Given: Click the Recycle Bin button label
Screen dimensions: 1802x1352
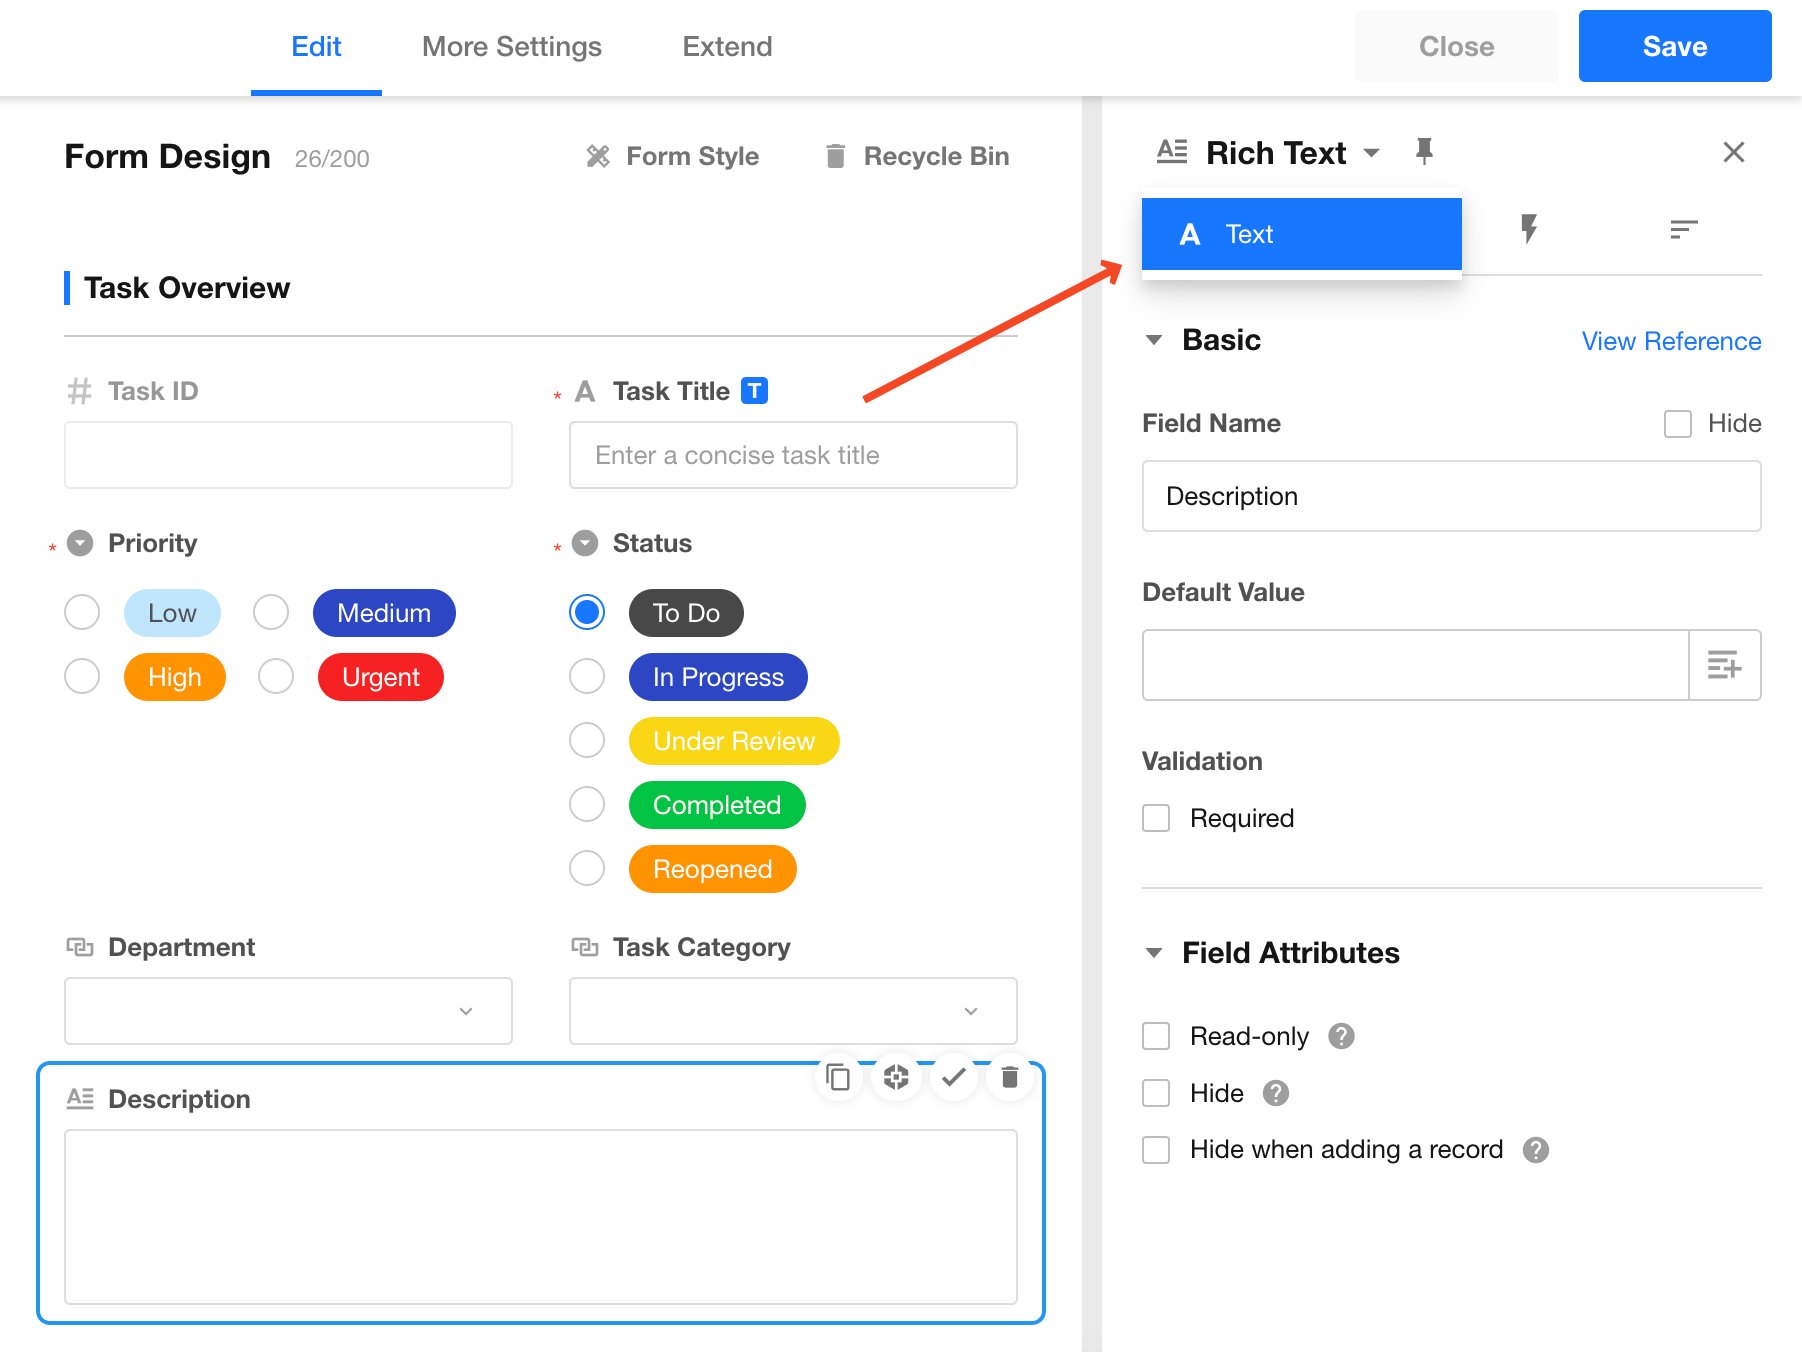Looking at the screenshot, I should pos(936,156).
